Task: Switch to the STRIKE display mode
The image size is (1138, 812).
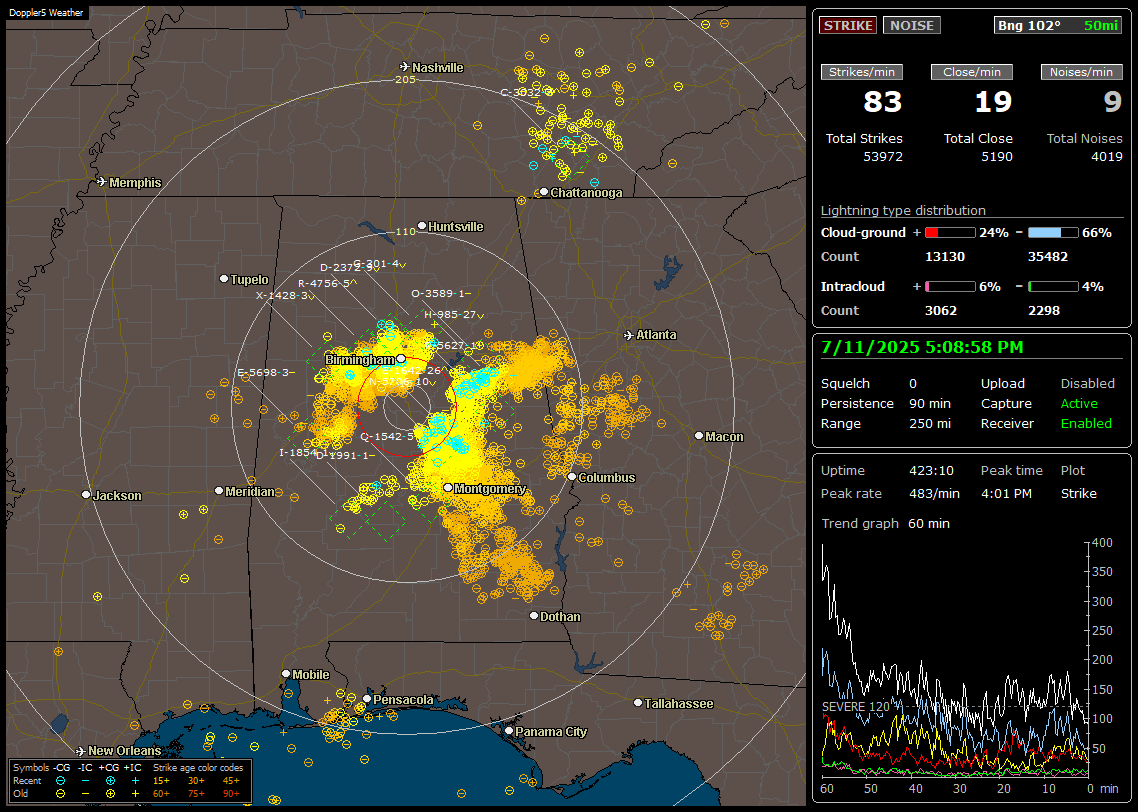Action: click(x=848, y=25)
